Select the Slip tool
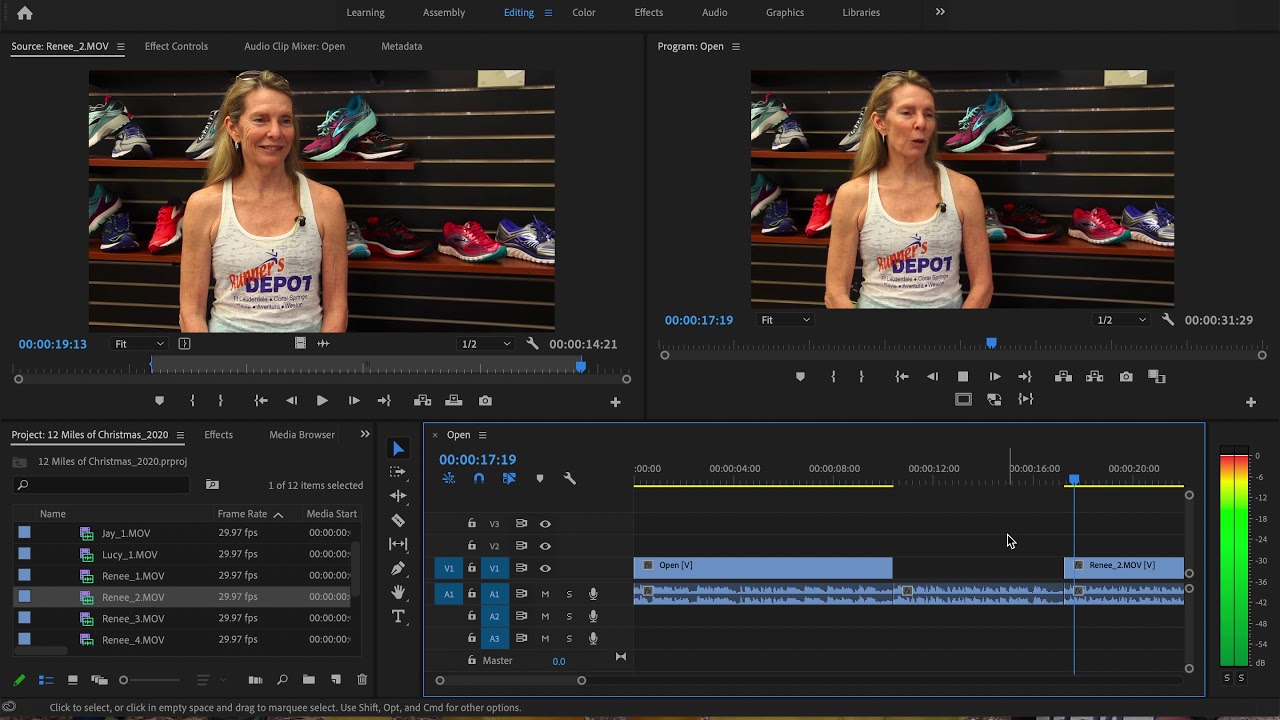 tap(398, 544)
